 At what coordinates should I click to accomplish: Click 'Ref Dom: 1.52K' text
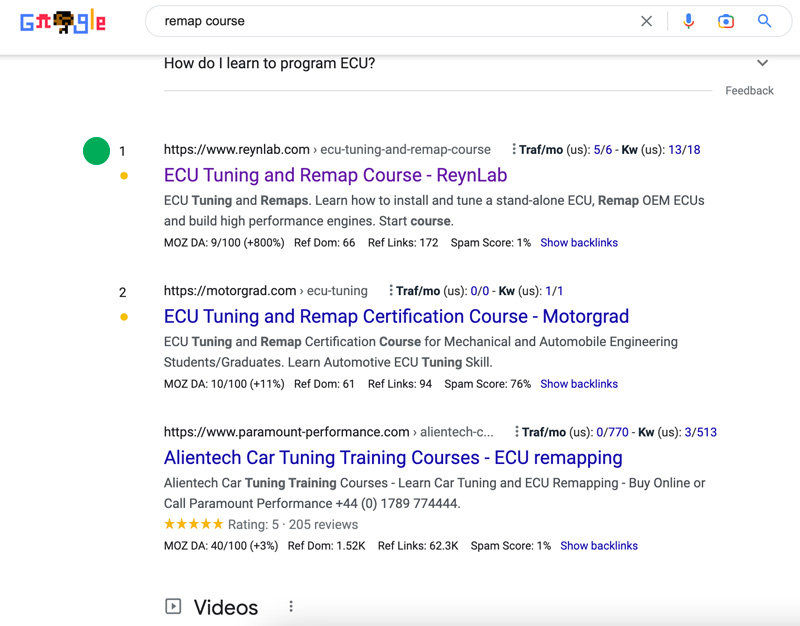tap(327, 546)
